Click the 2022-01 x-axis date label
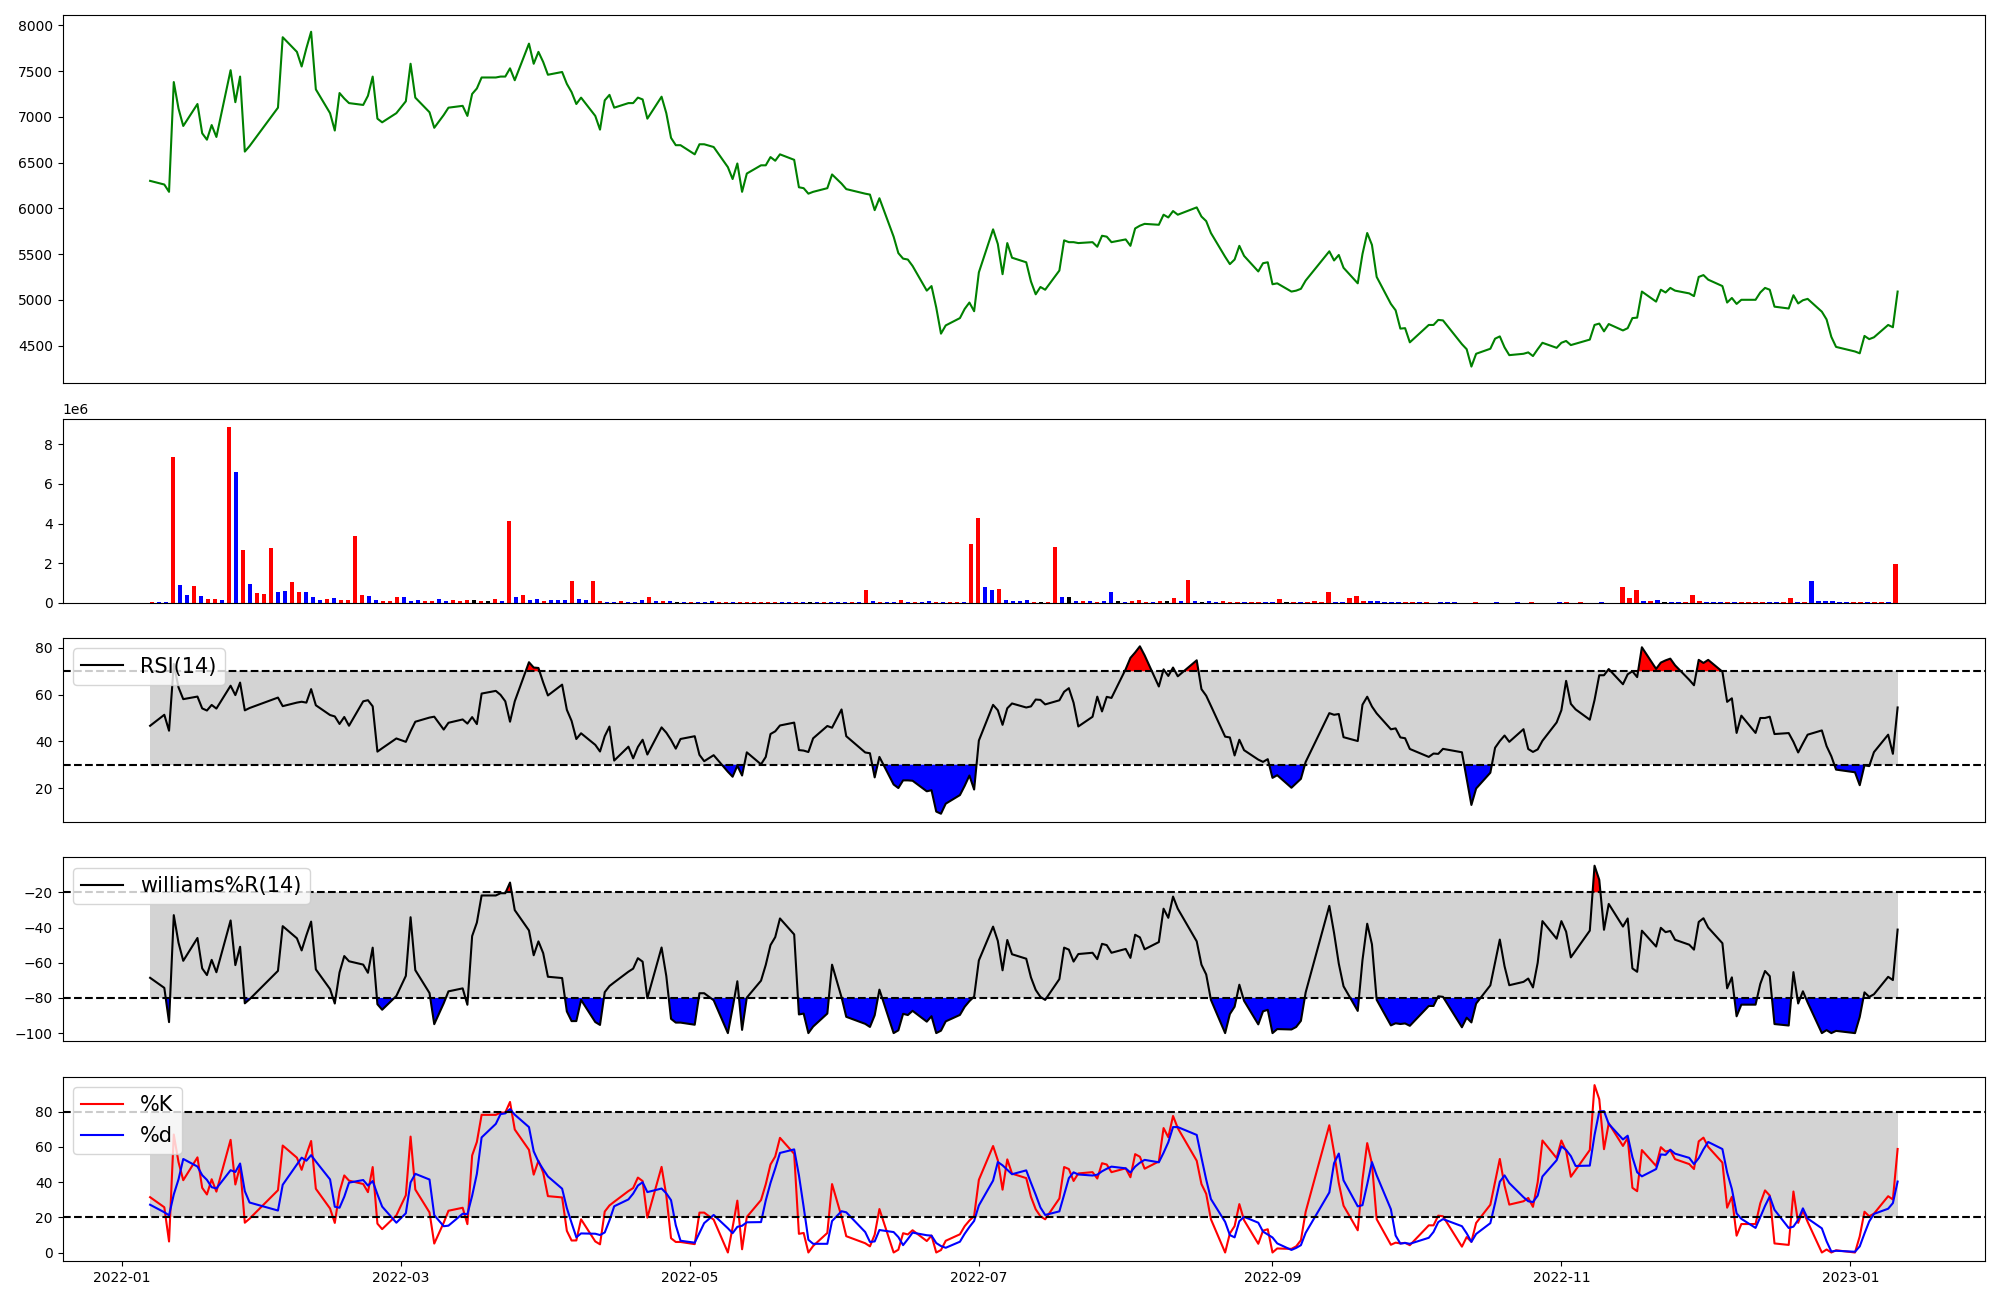This screenshot has width=2000, height=1300. pyautogui.click(x=122, y=1277)
